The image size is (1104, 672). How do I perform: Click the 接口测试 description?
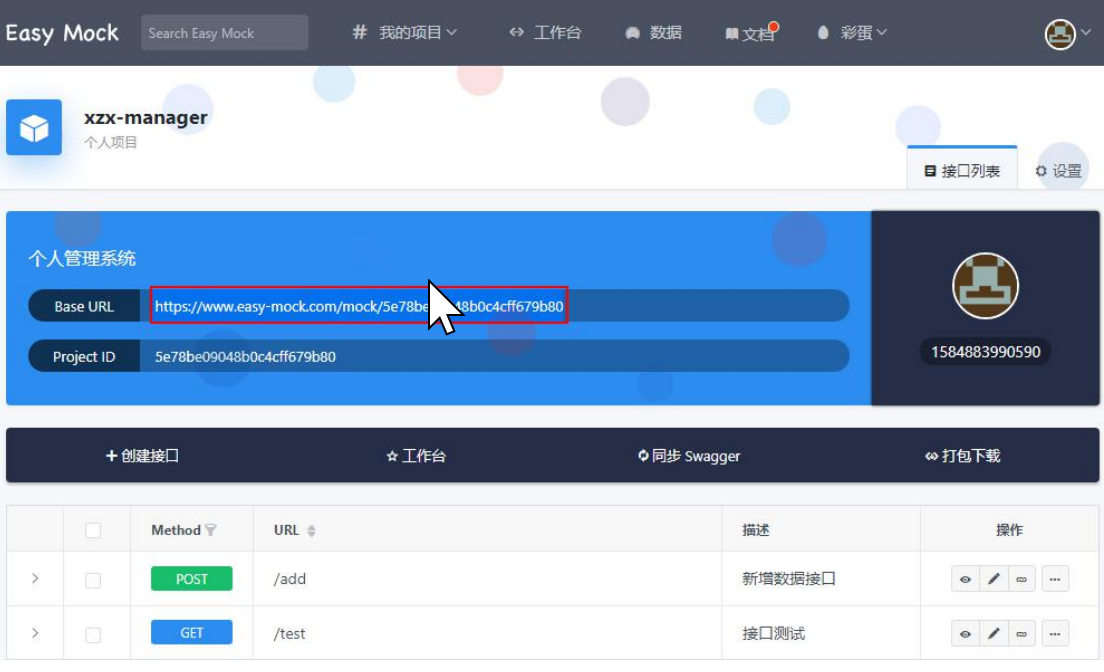point(773,633)
